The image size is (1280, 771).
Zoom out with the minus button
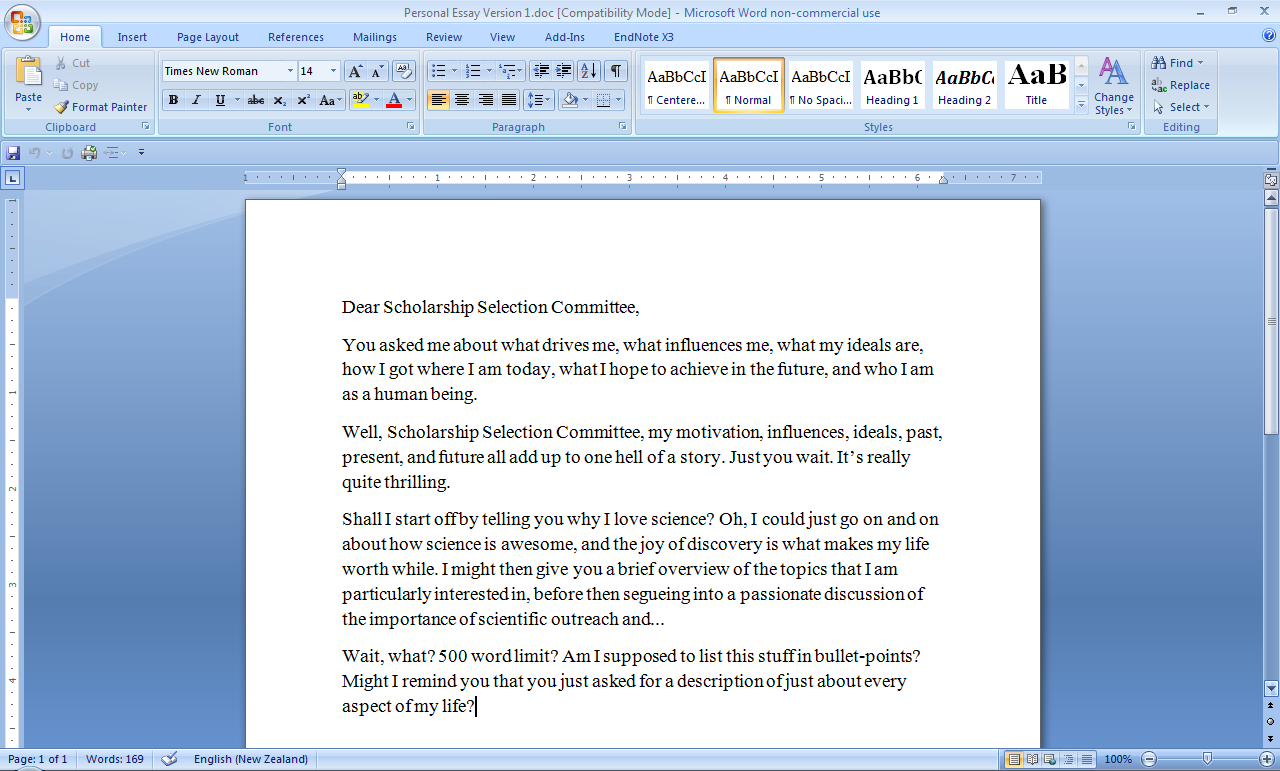coord(1150,759)
